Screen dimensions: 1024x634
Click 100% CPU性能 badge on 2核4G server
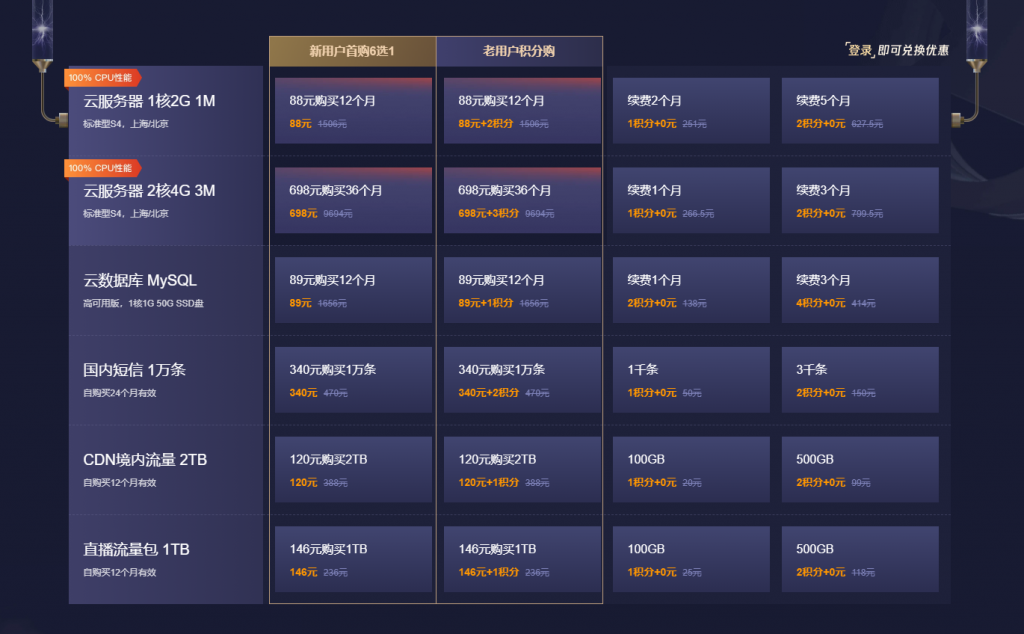101,168
